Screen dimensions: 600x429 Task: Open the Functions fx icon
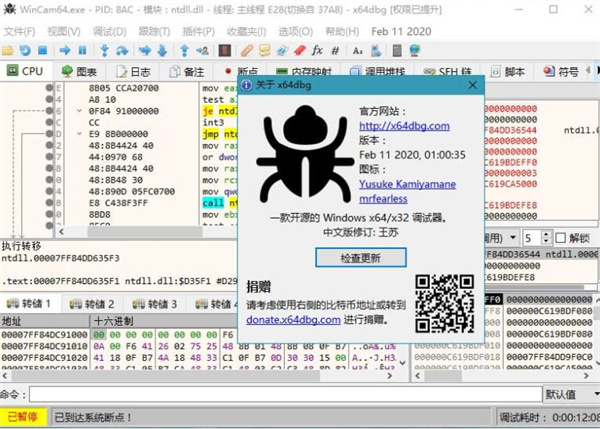coord(317,51)
